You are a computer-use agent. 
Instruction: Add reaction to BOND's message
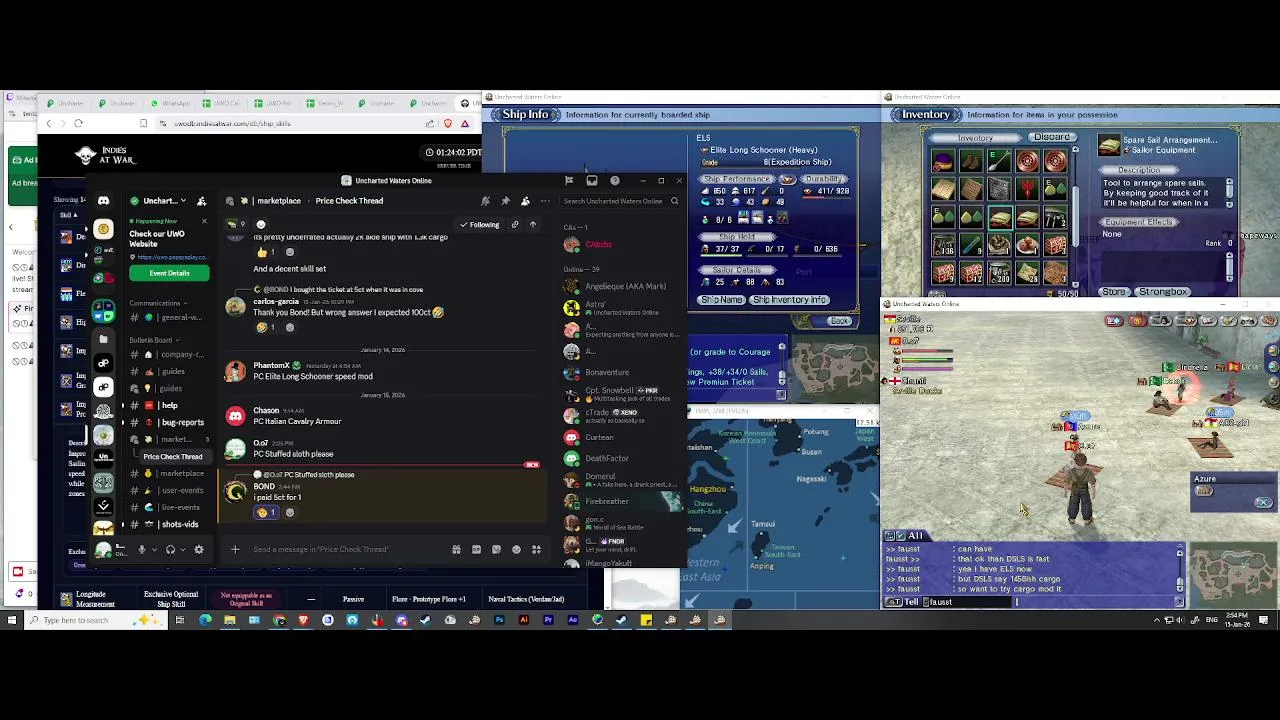[x=290, y=513]
